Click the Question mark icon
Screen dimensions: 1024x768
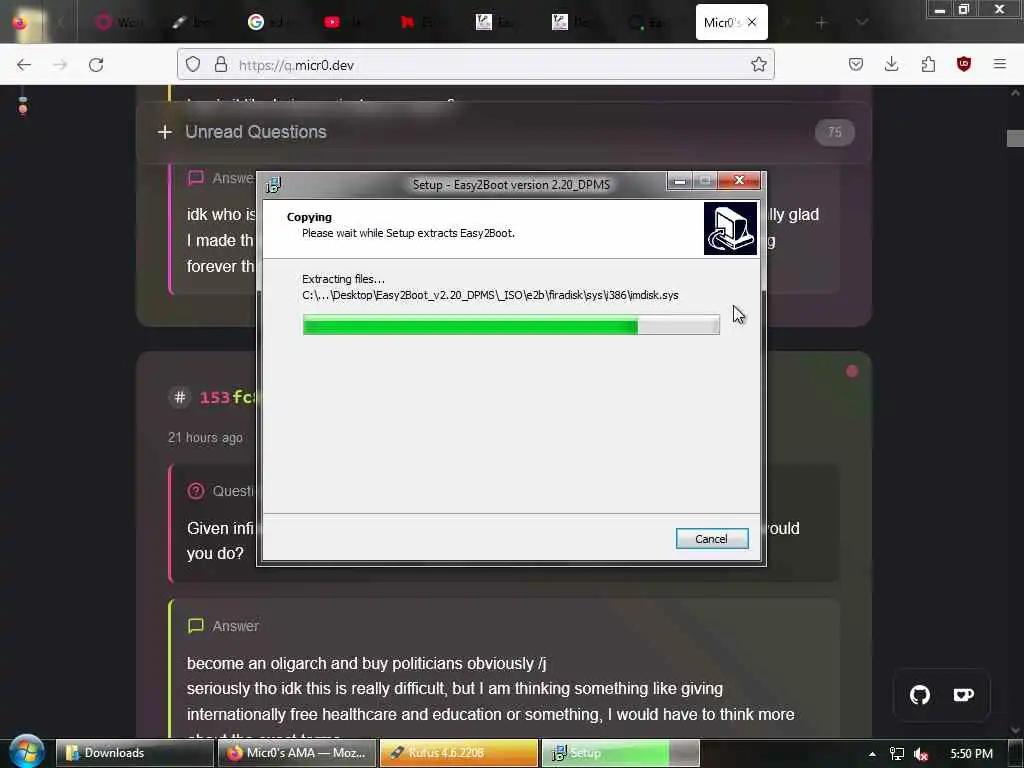pyautogui.click(x=195, y=491)
